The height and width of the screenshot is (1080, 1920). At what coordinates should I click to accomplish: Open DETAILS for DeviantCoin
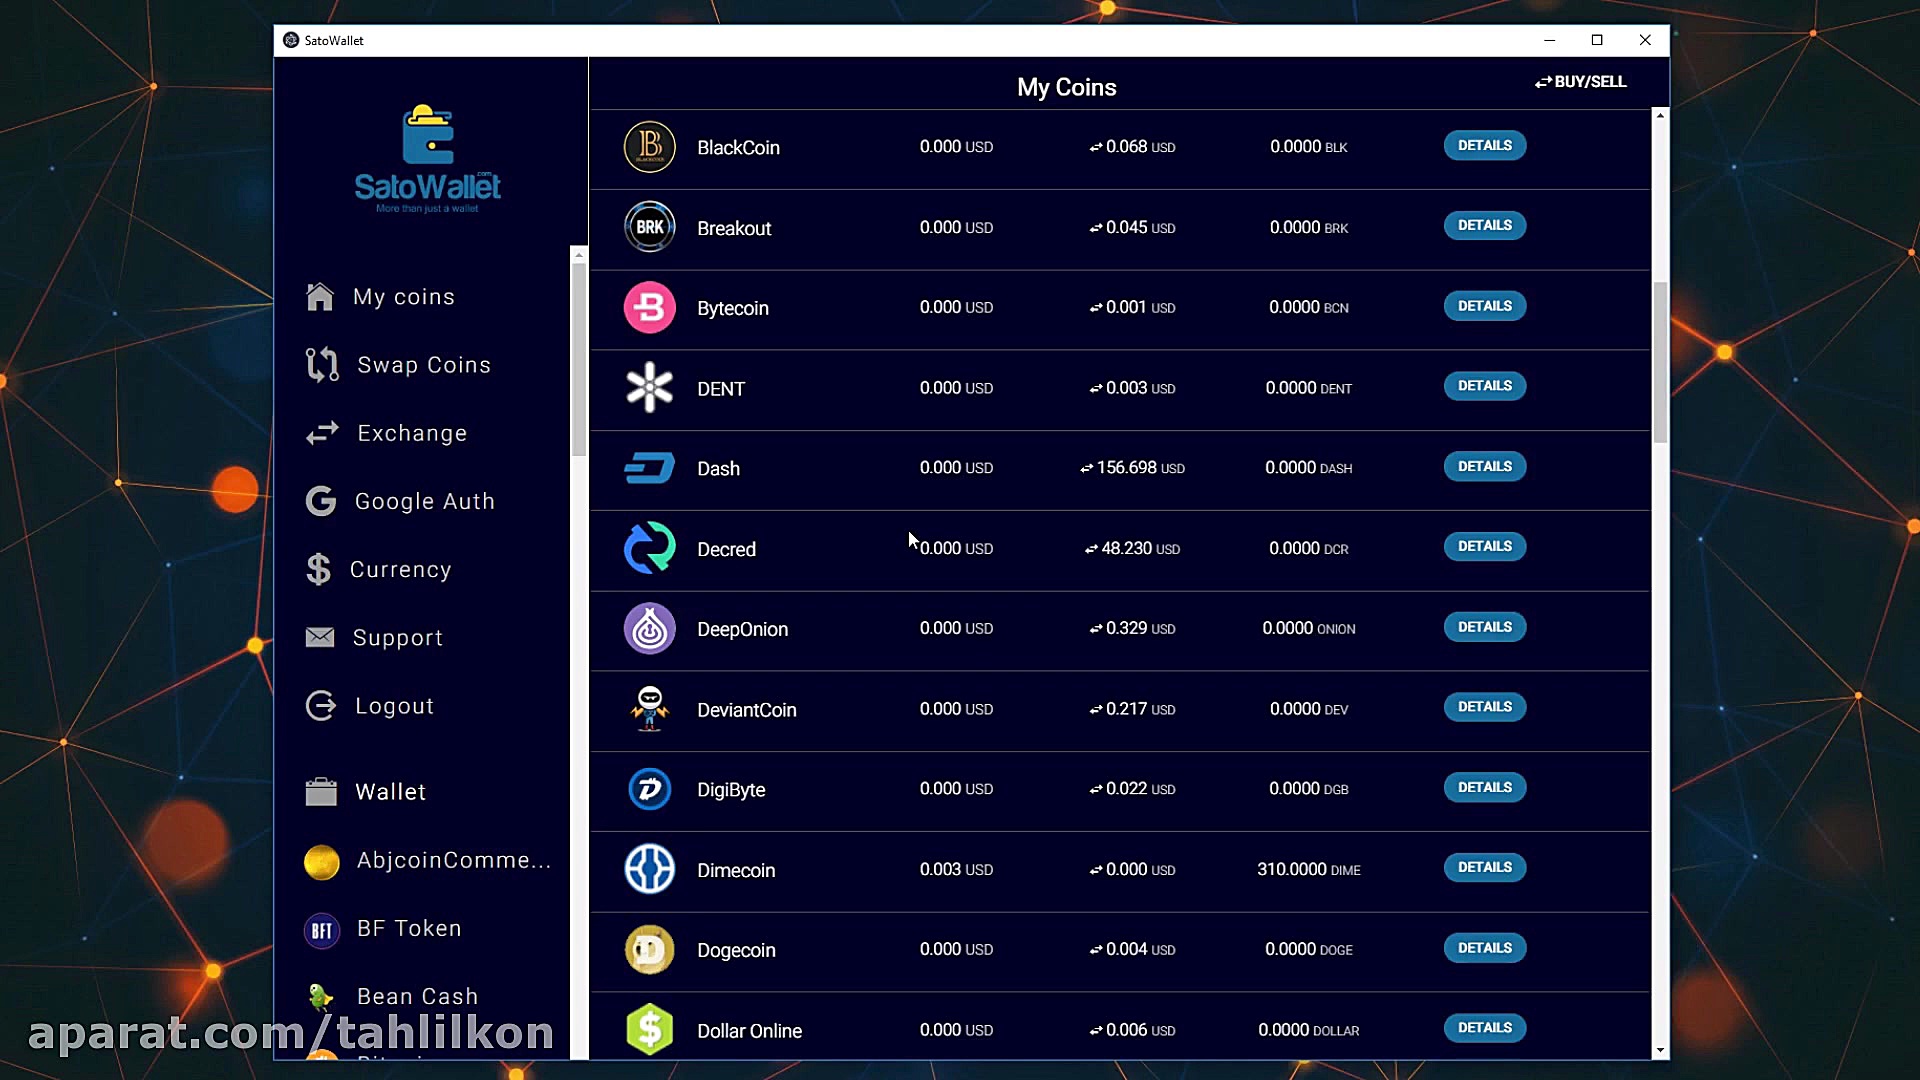[1484, 707]
